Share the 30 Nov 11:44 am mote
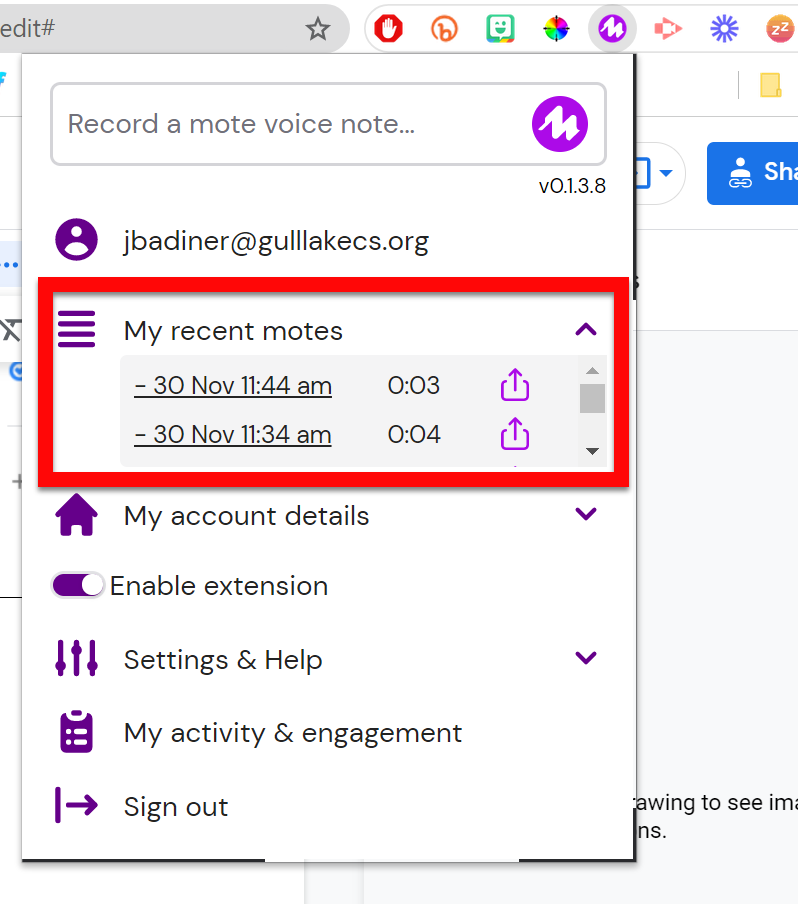The image size is (798, 904). pos(514,385)
